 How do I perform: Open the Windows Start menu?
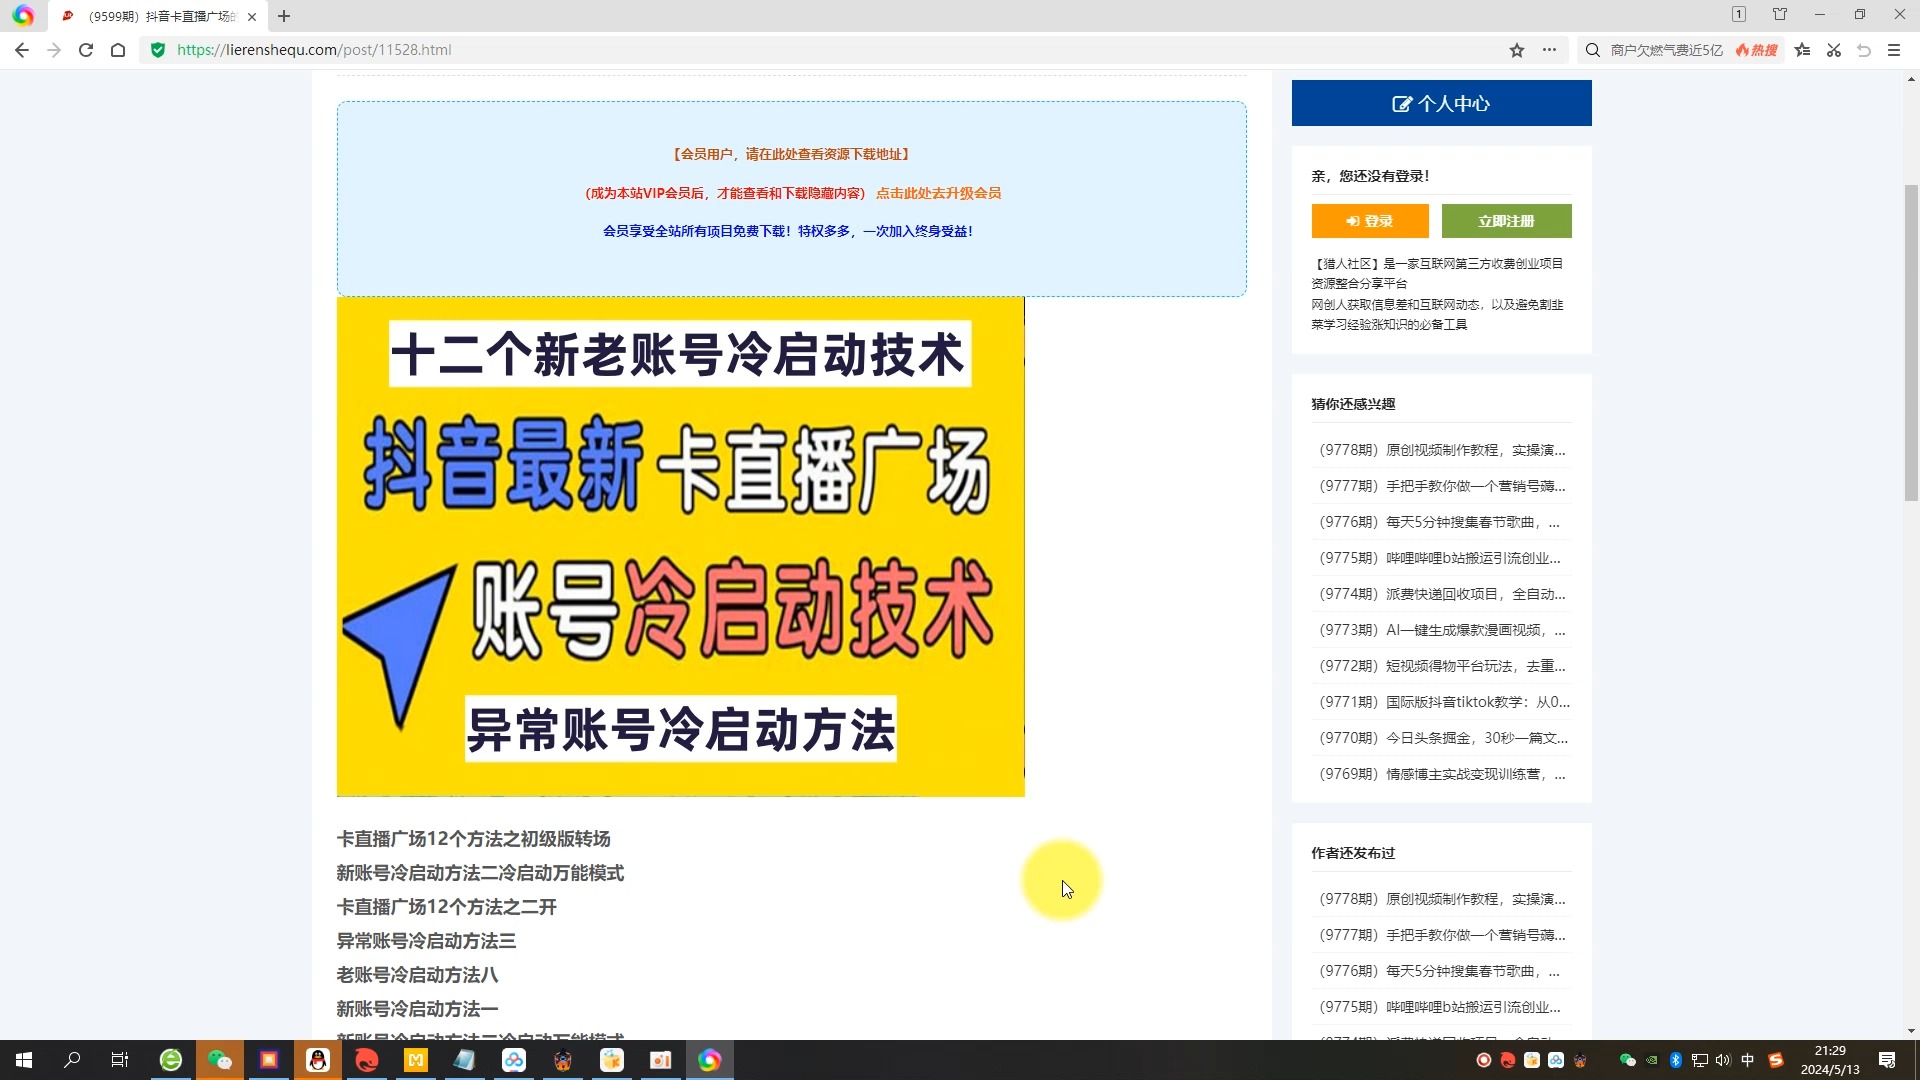point(24,1060)
